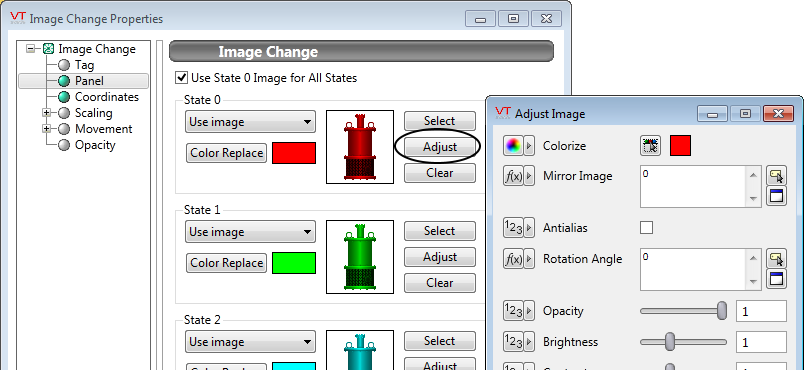Image resolution: width=805 pixels, height=370 pixels.
Task: Click State 1 Color Replace button
Action: pos(226,263)
